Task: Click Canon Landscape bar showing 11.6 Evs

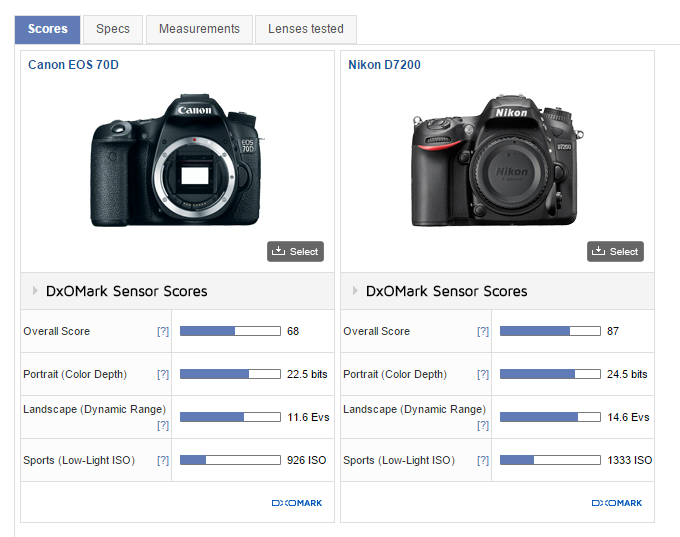Action: tap(230, 417)
